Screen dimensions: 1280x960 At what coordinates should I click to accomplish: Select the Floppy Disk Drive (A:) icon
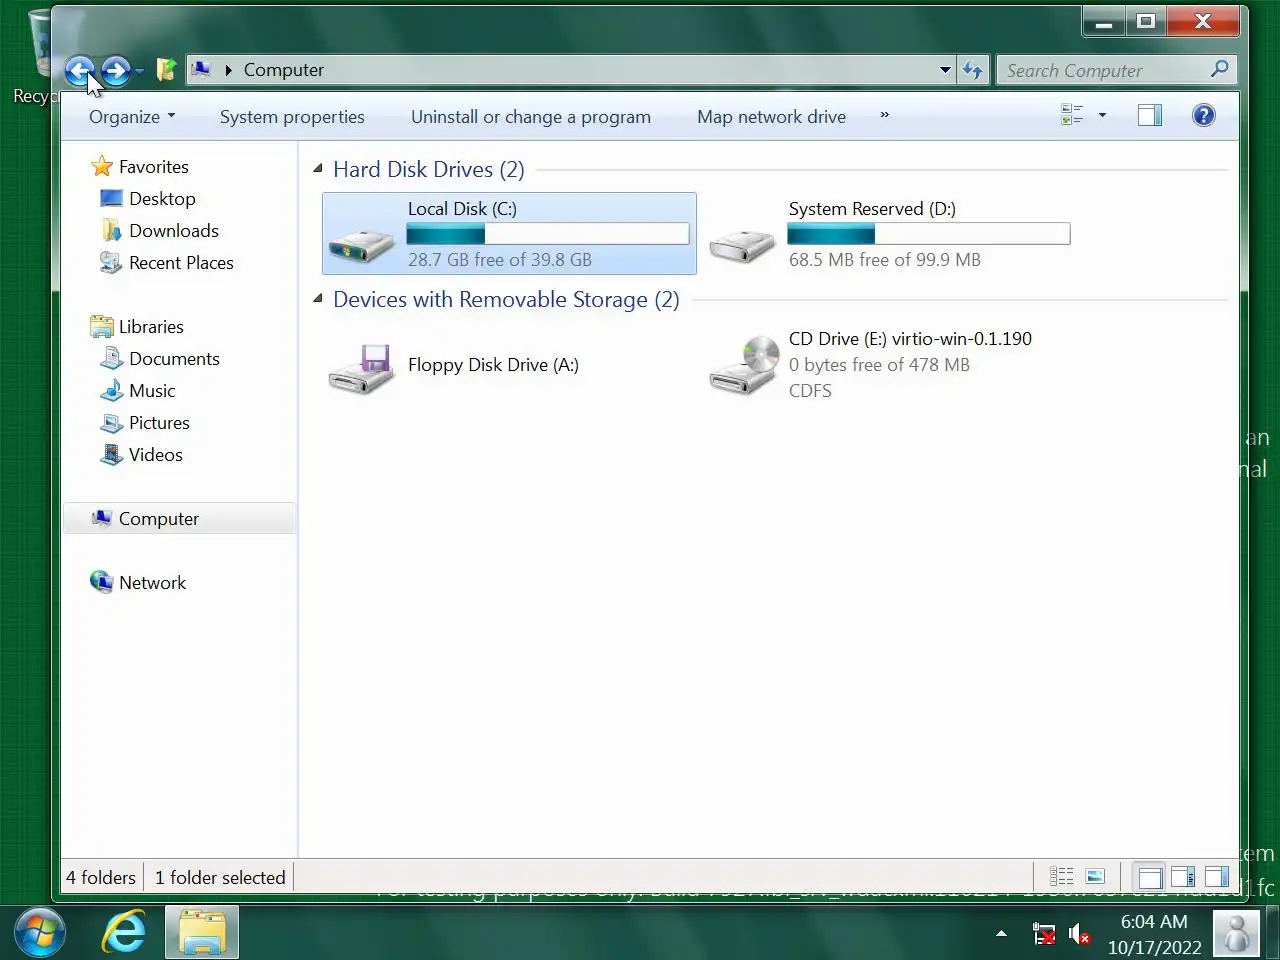361,369
